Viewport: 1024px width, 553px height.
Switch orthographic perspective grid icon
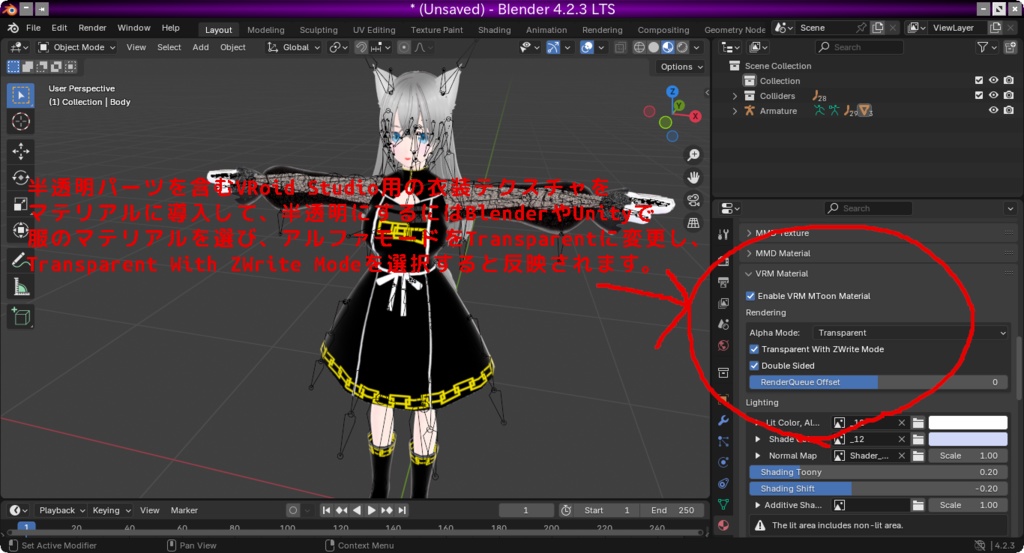(x=693, y=223)
